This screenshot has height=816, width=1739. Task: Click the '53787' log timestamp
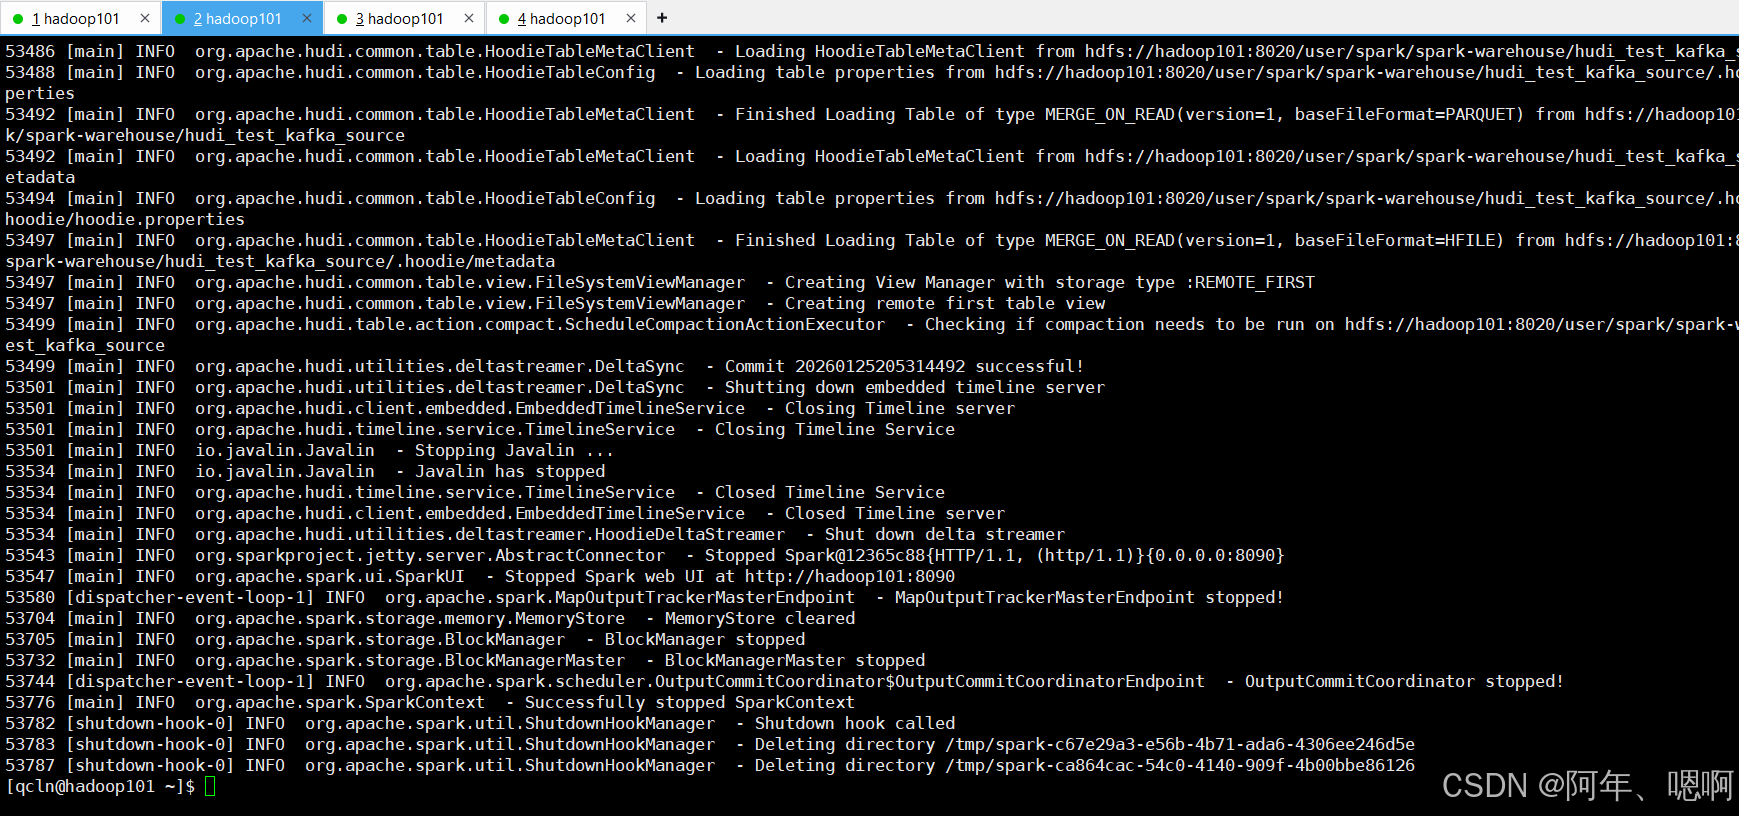pos(30,765)
